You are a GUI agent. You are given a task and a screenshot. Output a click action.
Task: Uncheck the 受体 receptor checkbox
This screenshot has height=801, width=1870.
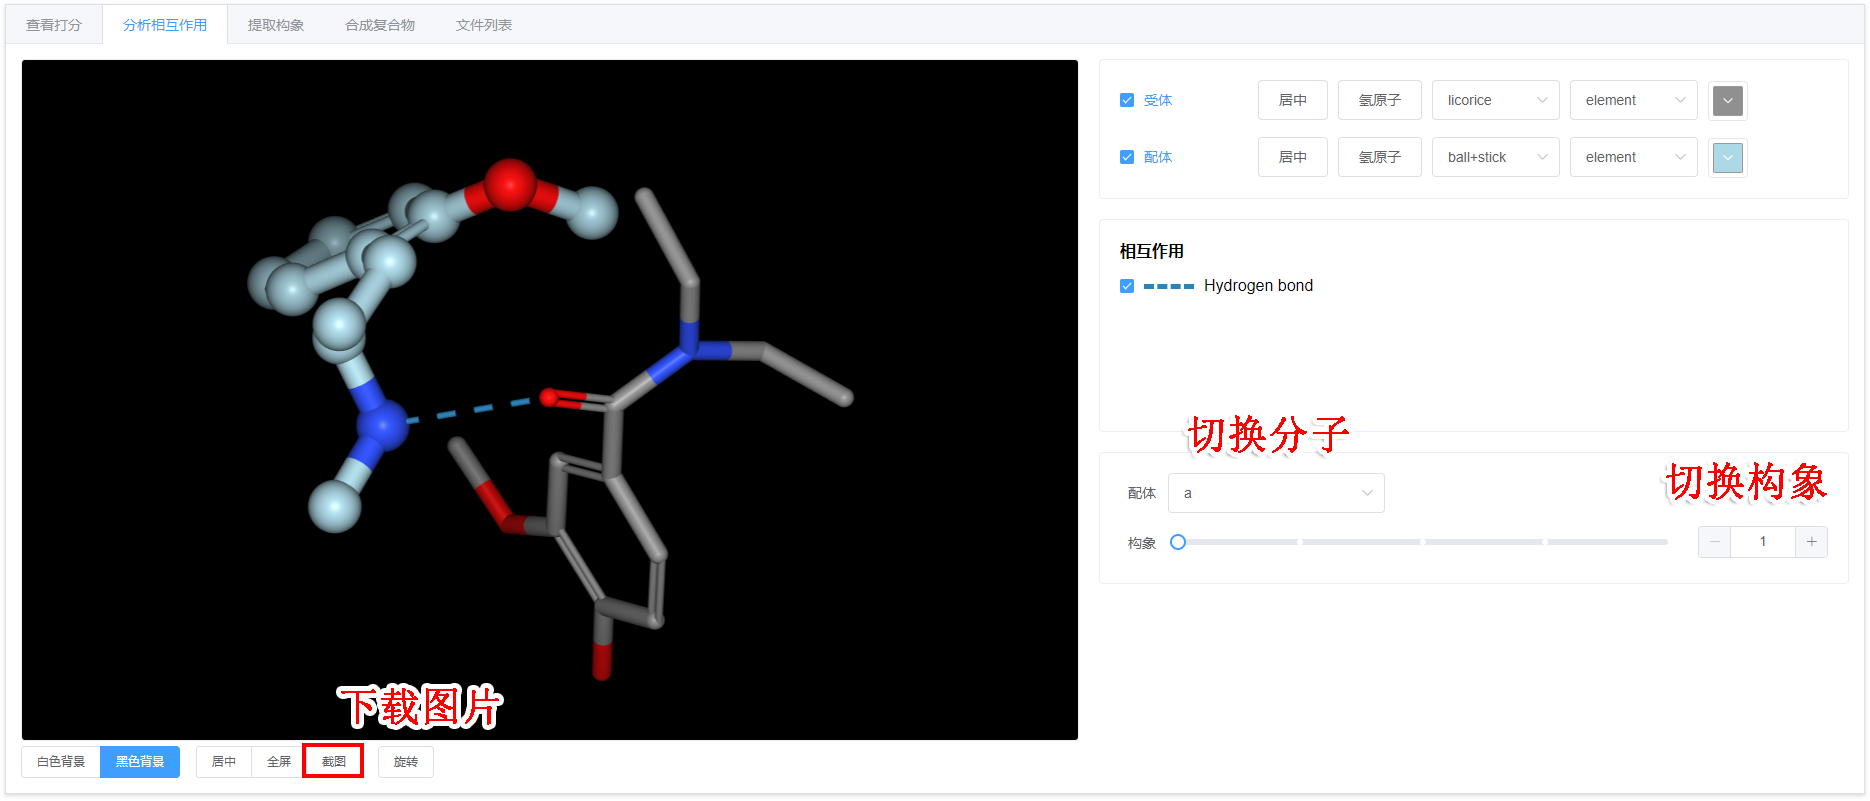tap(1127, 101)
